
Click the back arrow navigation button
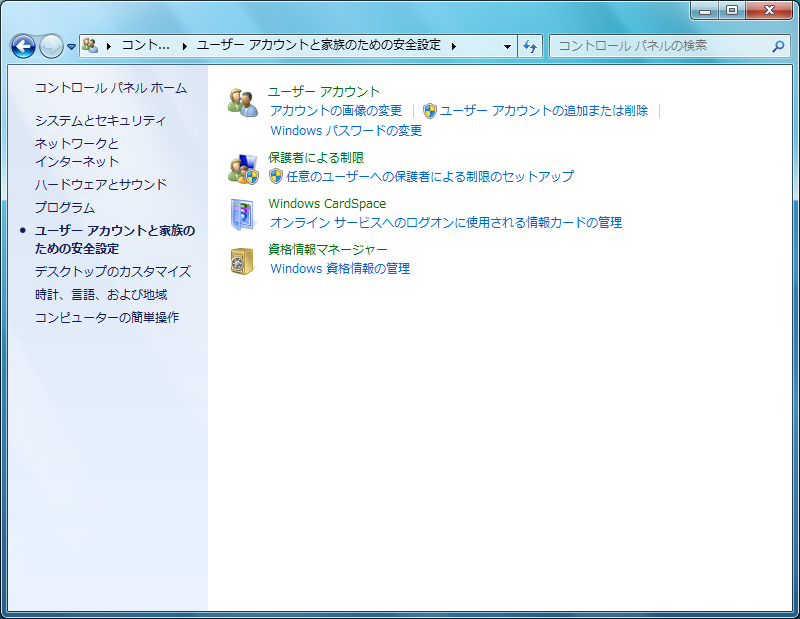point(23,46)
